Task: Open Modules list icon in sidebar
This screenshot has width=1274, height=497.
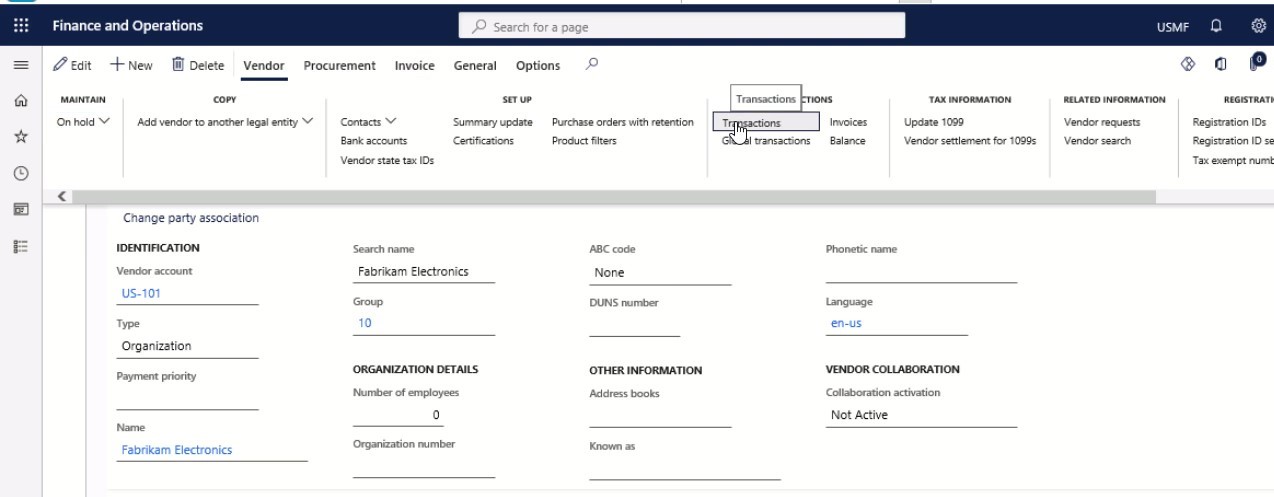Action: pos(20,245)
